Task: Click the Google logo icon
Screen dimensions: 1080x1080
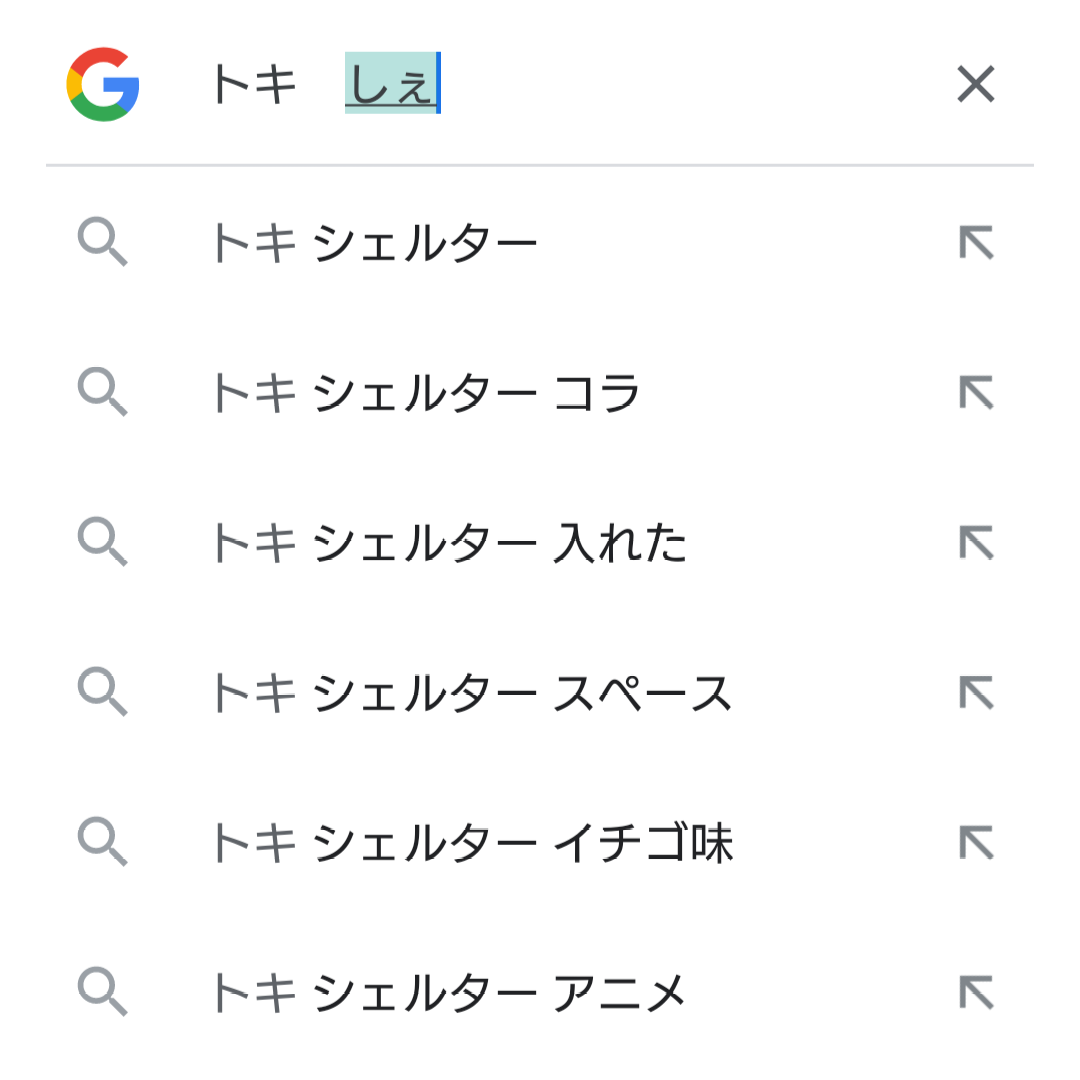Action: [x=103, y=84]
